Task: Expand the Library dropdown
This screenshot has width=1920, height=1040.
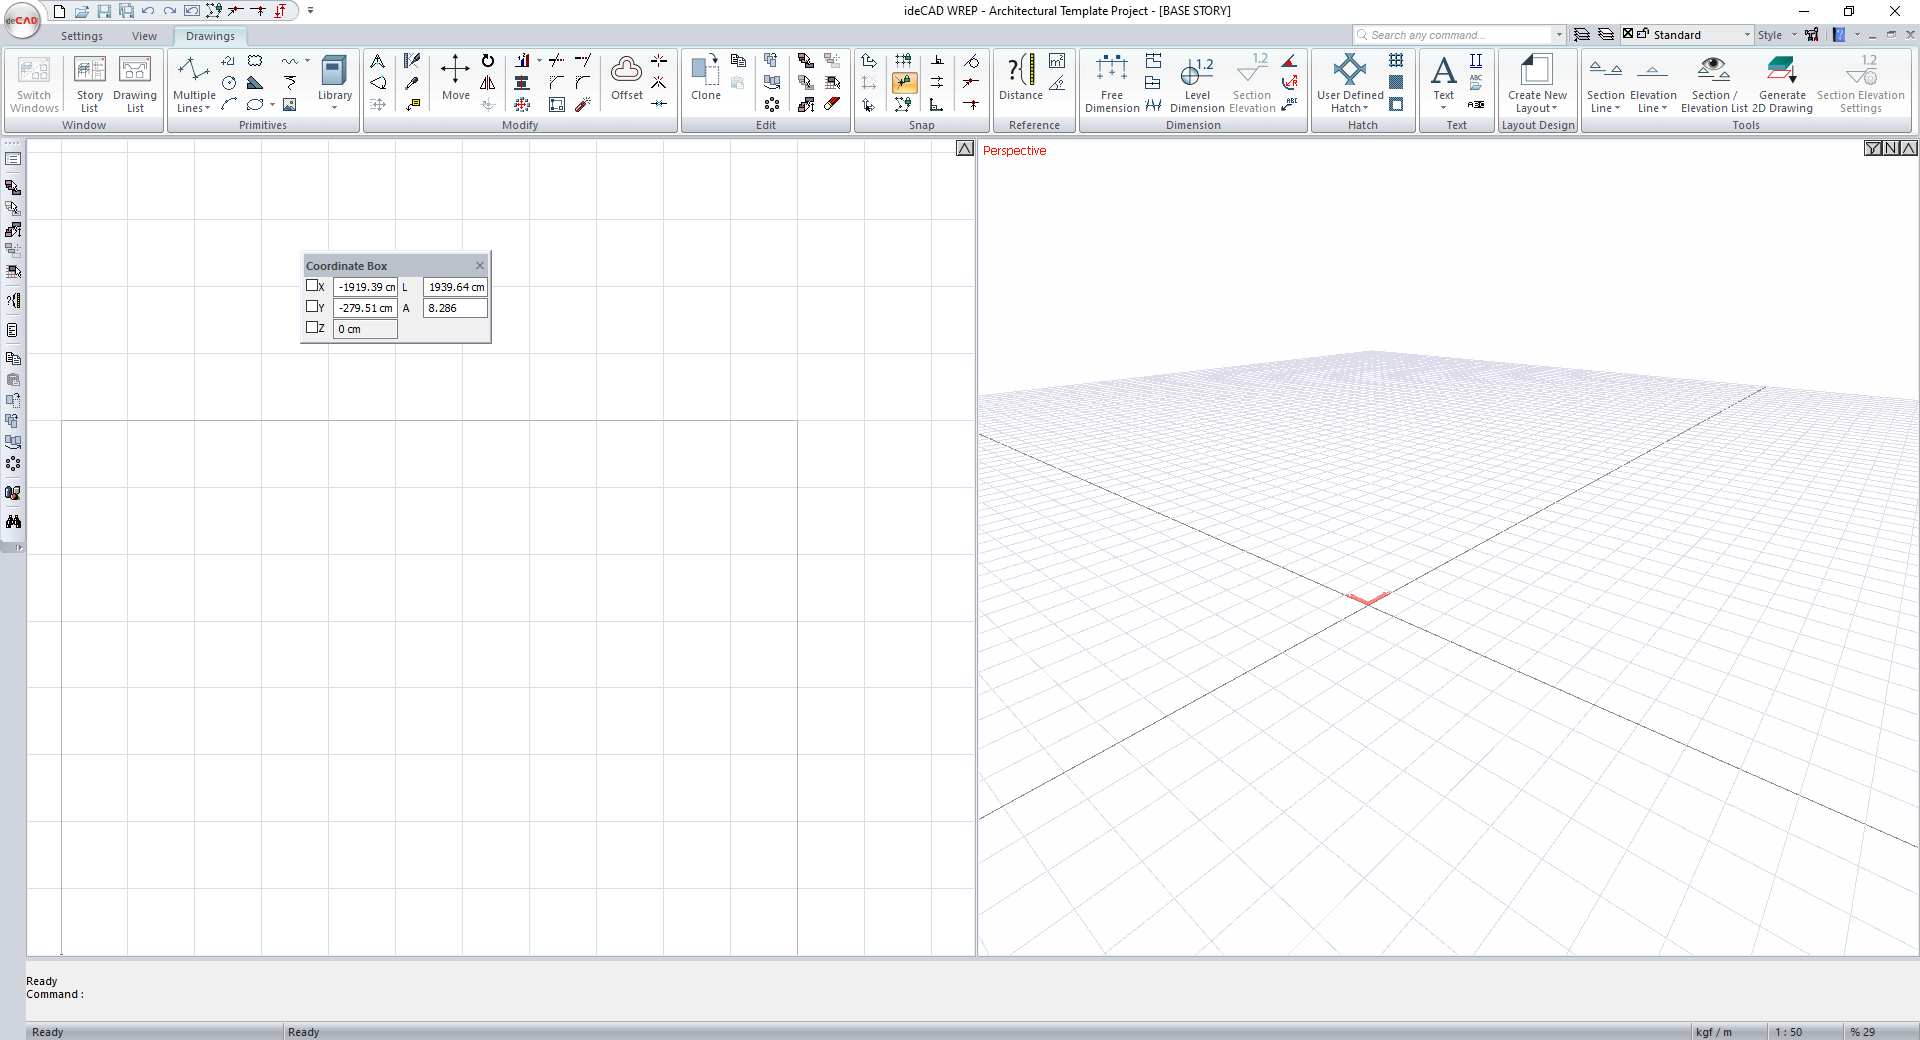Action: click(x=335, y=107)
